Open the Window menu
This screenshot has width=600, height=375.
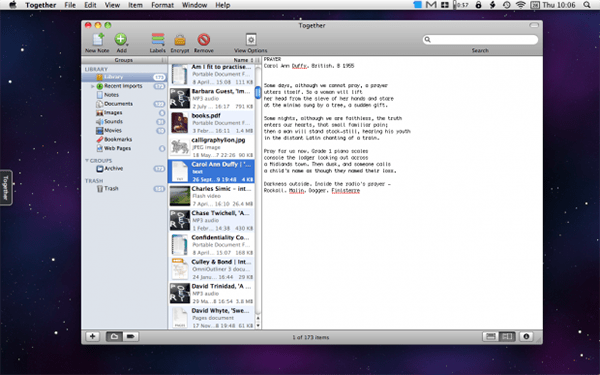(194, 5)
